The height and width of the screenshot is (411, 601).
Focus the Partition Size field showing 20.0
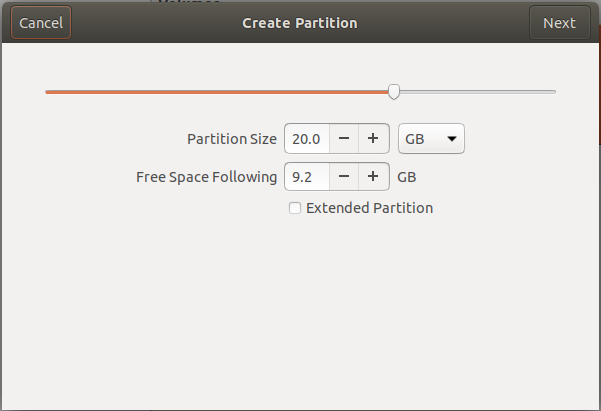307,138
